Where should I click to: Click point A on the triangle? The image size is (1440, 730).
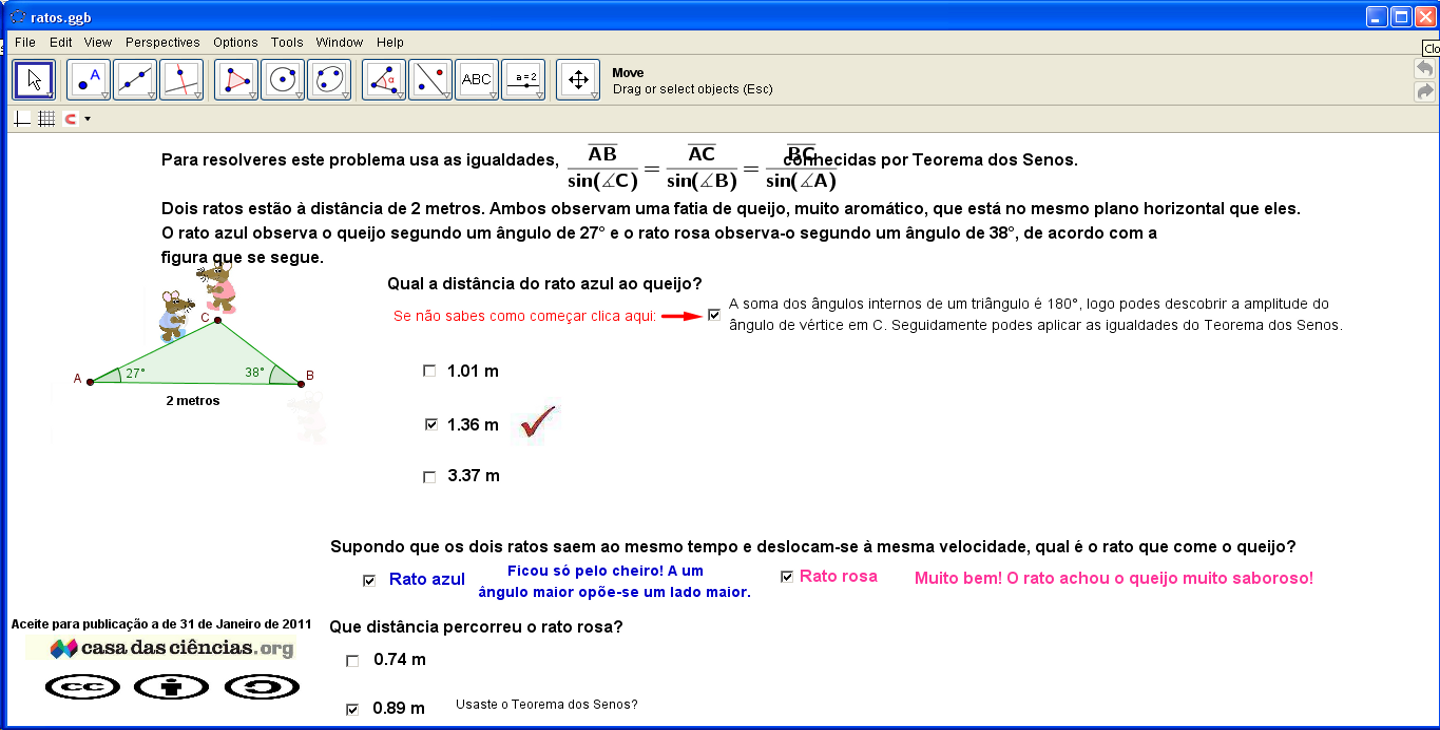point(90,382)
